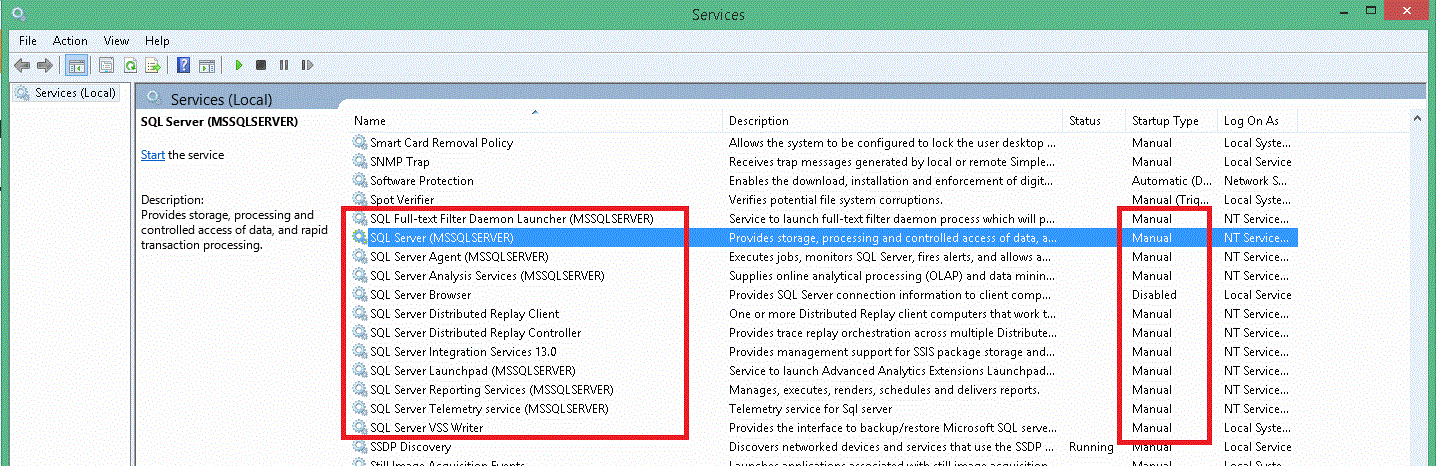The height and width of the screenshot is (466, 1436).
Task: Click description 'Verifies potential file system corruptions.'
Action: pyautogui.click(x=835, y=200)
